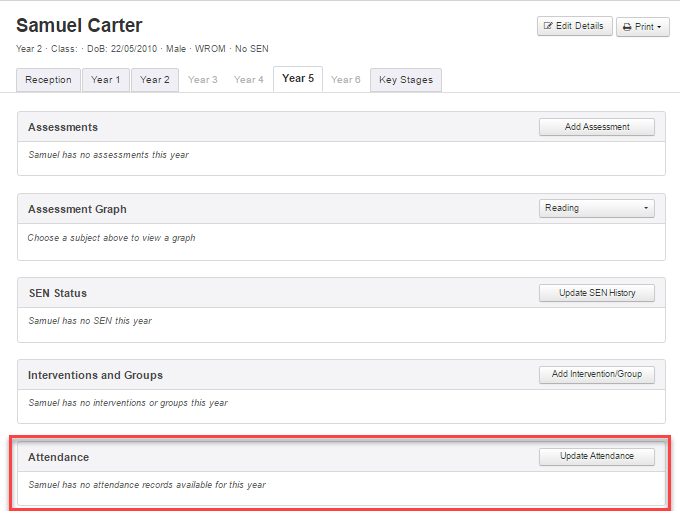Click the Add Intervention/Group button
Viewport: 680px width, 511px height.
pyautogui.click(x=597, y=374)
